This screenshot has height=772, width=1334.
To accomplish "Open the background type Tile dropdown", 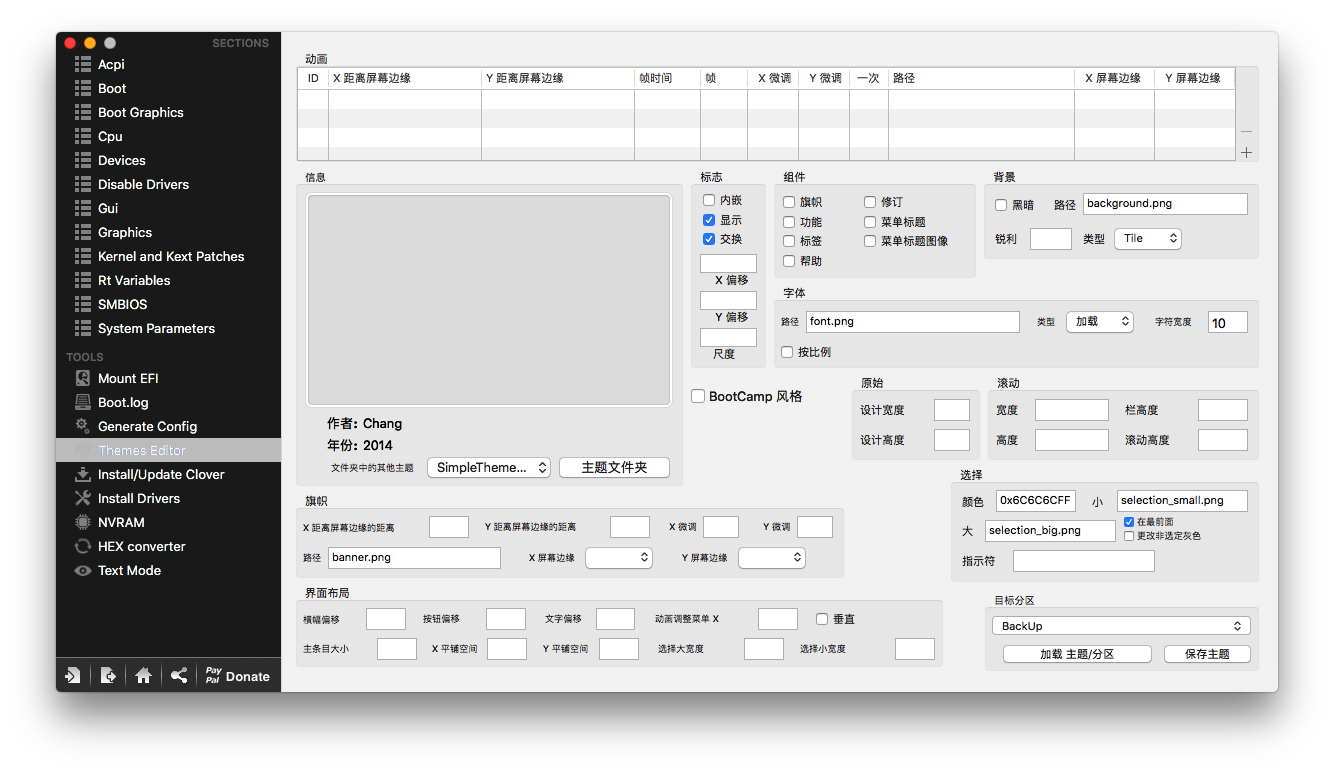I will (1148, 238).
